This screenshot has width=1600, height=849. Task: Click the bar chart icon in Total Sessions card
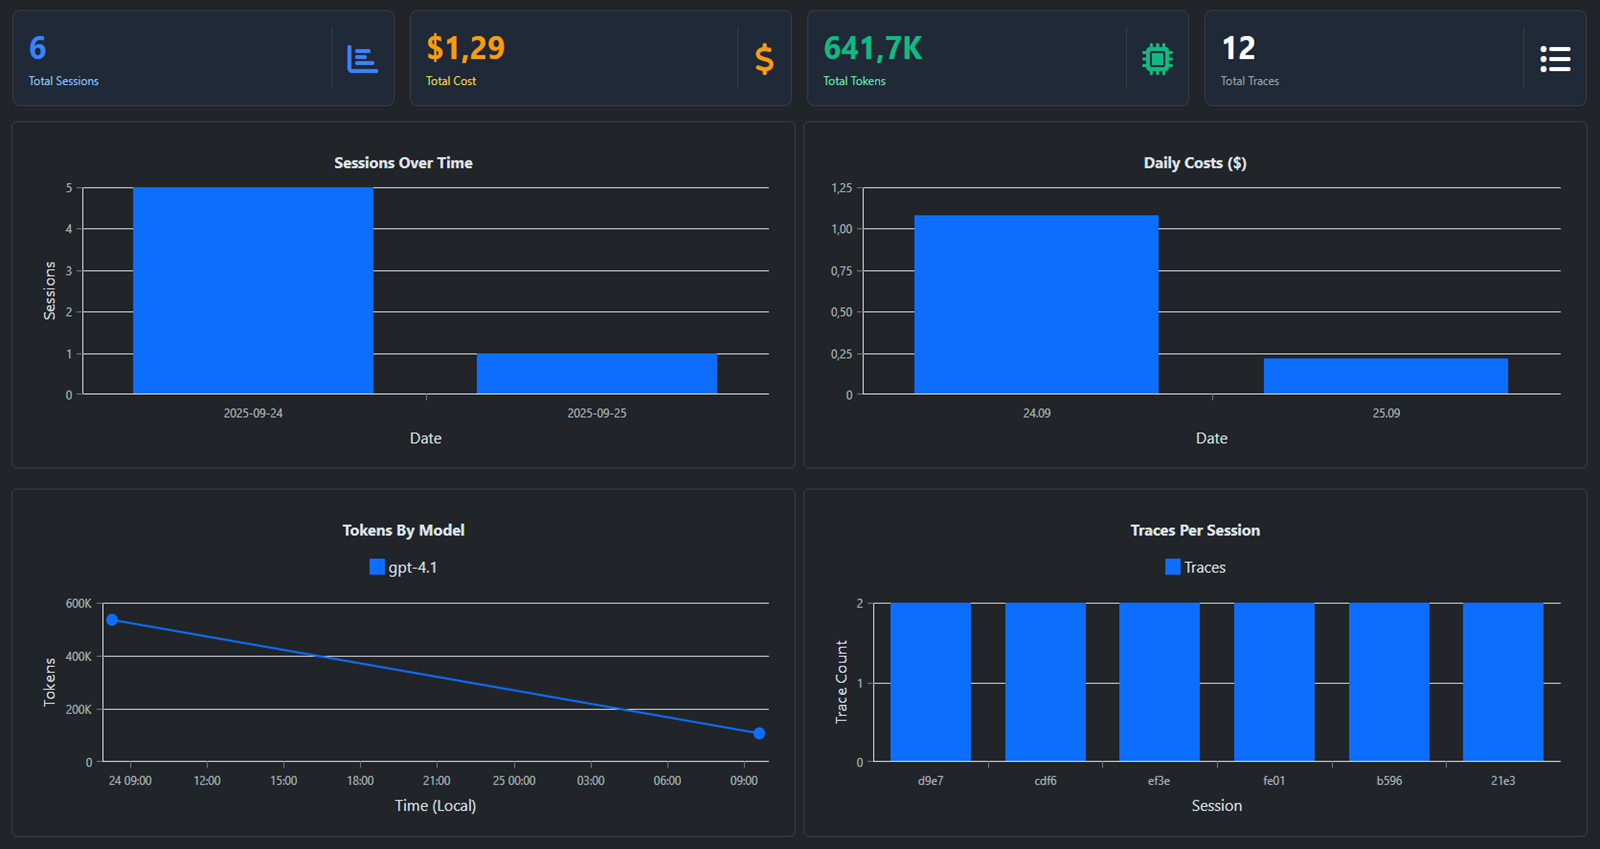[x=362, y=60]
